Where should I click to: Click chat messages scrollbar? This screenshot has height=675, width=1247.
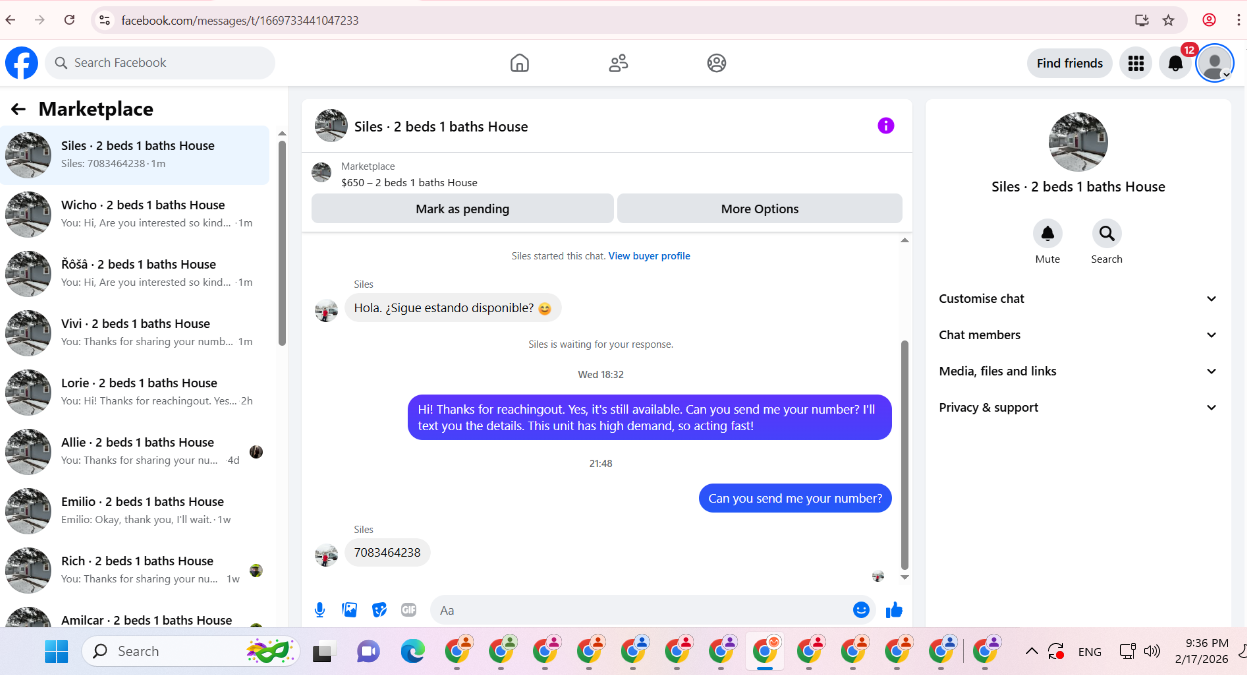(905, 455)
